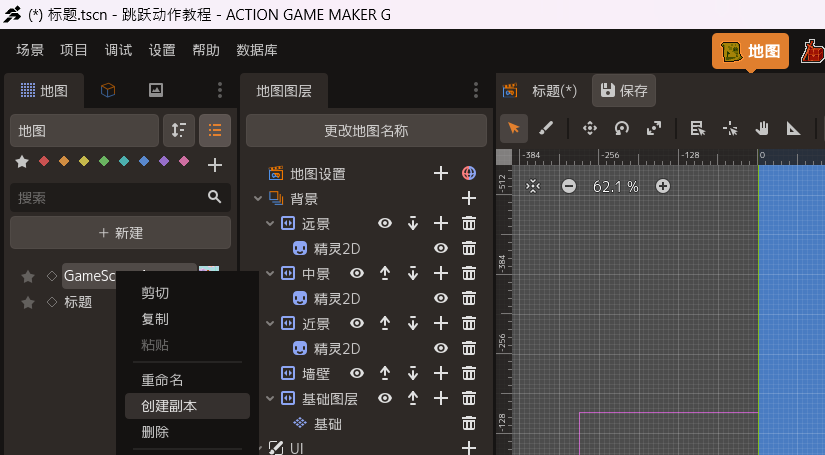Choose 创建副本 from context menu
Screen dimensions: 825x455
pyautogui.click(x=187, y=406)
